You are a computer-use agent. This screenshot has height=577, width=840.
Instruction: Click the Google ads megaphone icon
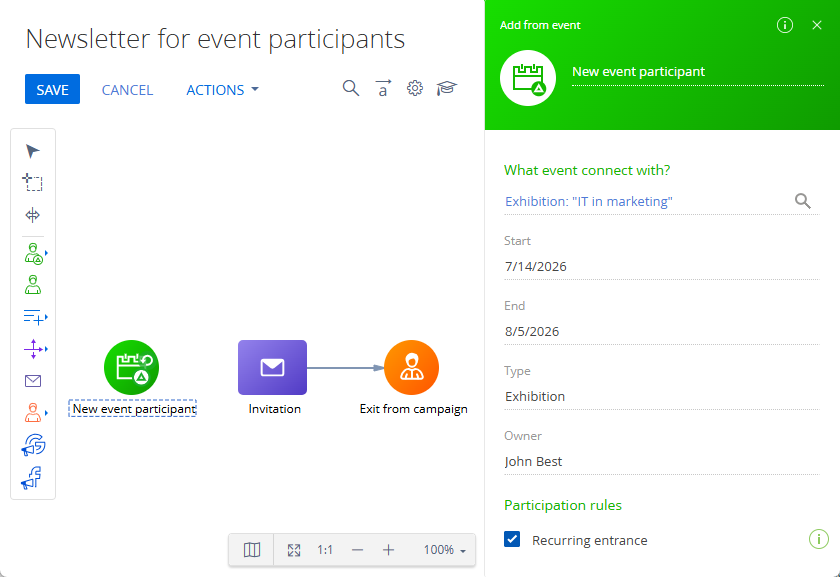pyautogui.click(x=33, y=445)
